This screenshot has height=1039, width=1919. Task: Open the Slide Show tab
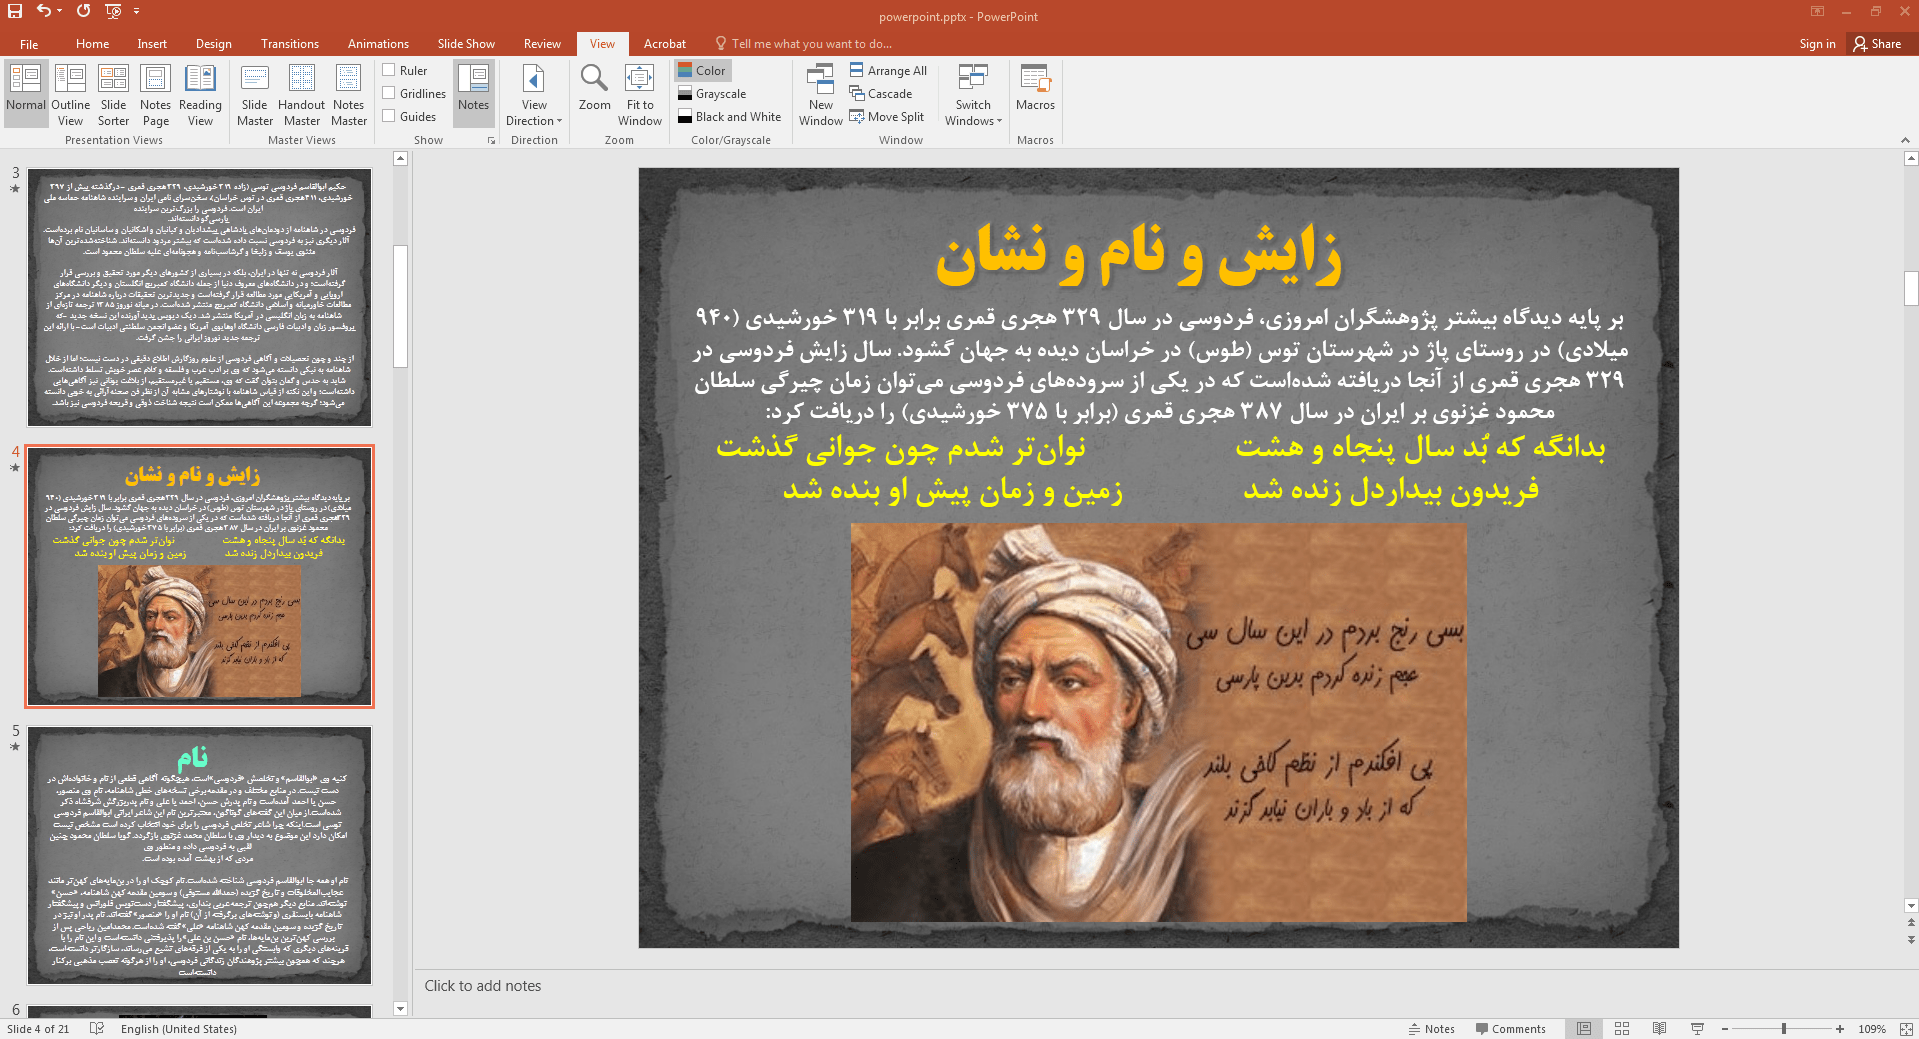[466, 44]
